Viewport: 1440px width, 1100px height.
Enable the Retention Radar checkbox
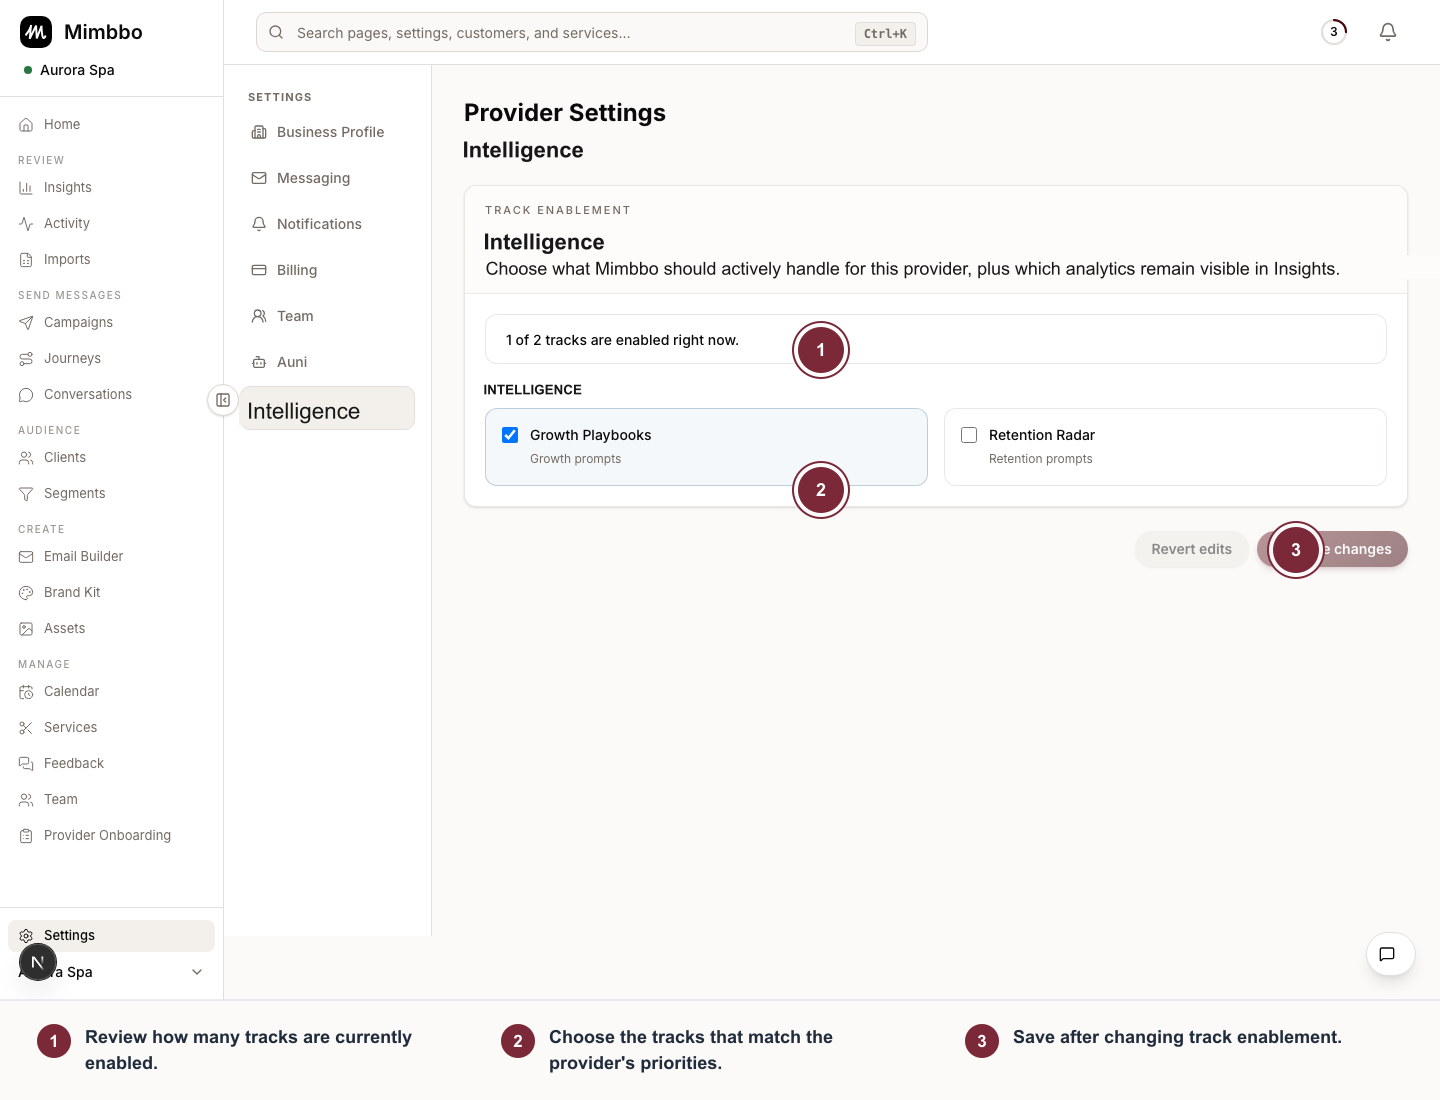(x=969, y=435)
